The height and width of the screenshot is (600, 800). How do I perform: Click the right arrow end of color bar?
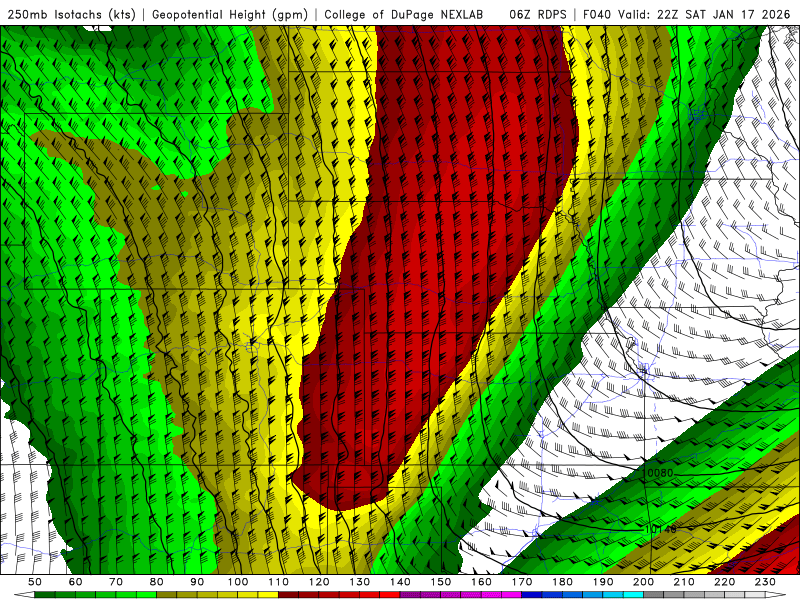776,595
